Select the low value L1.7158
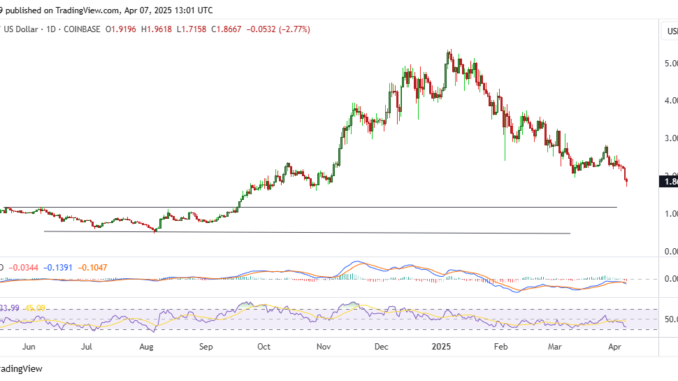Image resolution: width=678 pixels, height=381 pixels. pyautogui.click(x=191, y=29)
